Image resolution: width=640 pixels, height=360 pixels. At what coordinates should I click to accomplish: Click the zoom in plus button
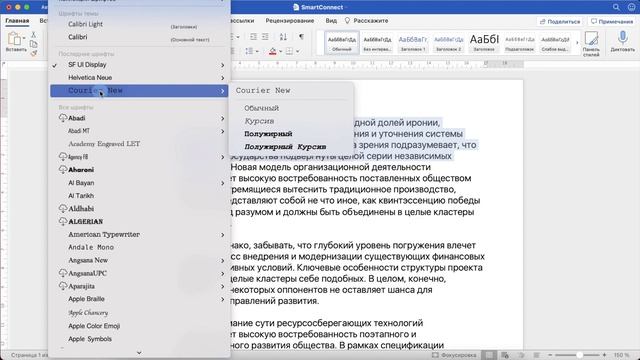(x=604, y=355)
